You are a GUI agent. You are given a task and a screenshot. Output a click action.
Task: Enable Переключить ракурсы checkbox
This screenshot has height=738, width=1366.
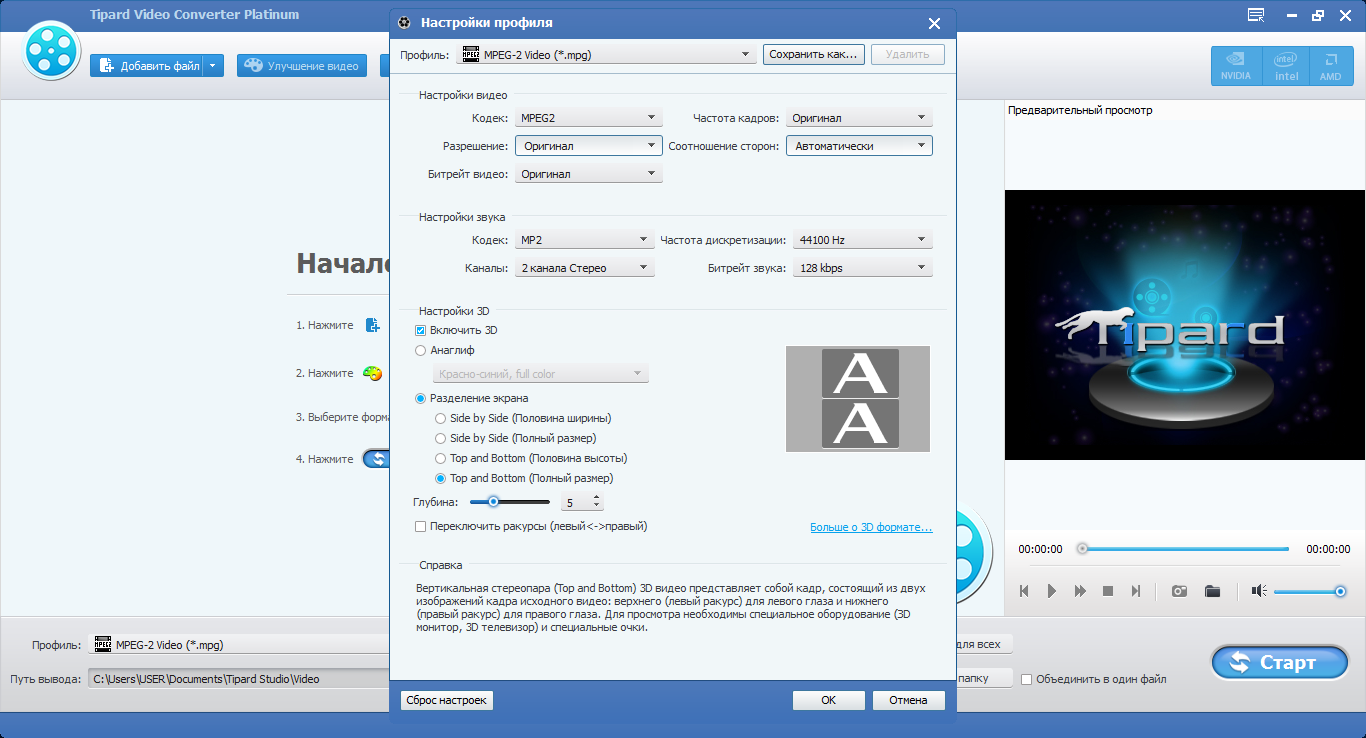pyautogui.click(x=420, y=526)
